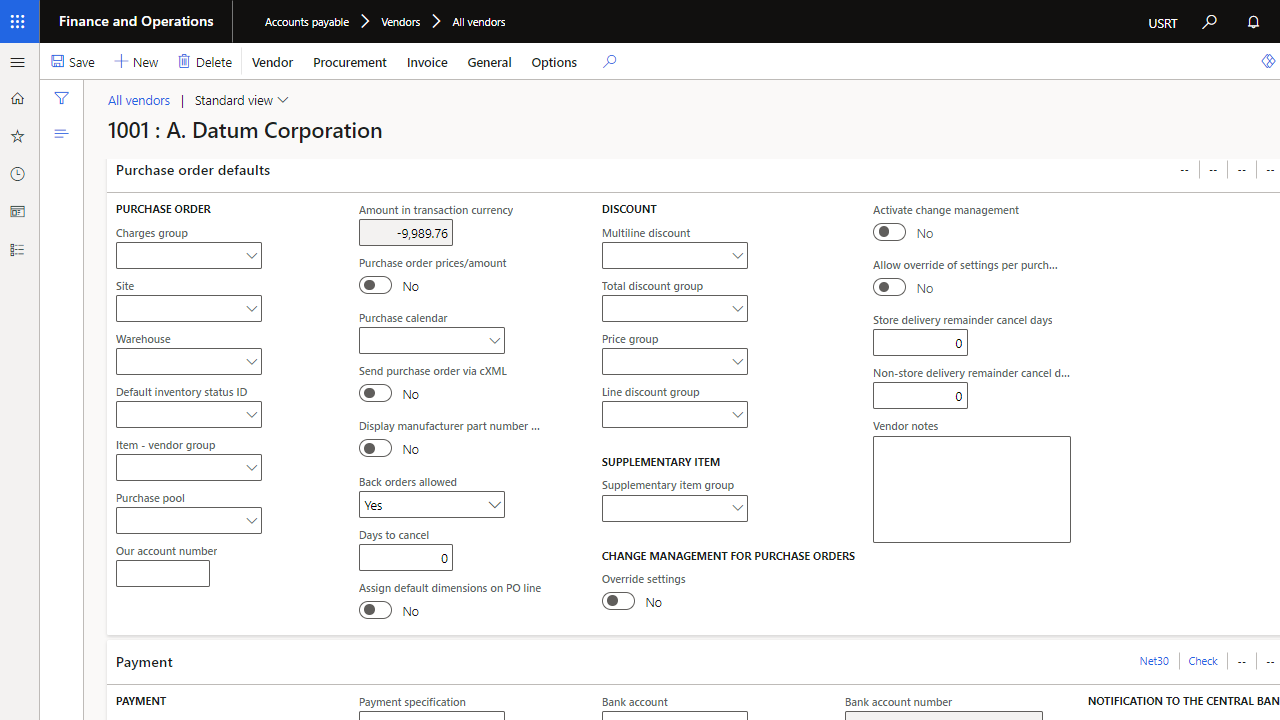Image resolution: width=1280 pixels, height=720 pixels.
Task: Expand the Standard view selector
Action: tap(241, 100)
